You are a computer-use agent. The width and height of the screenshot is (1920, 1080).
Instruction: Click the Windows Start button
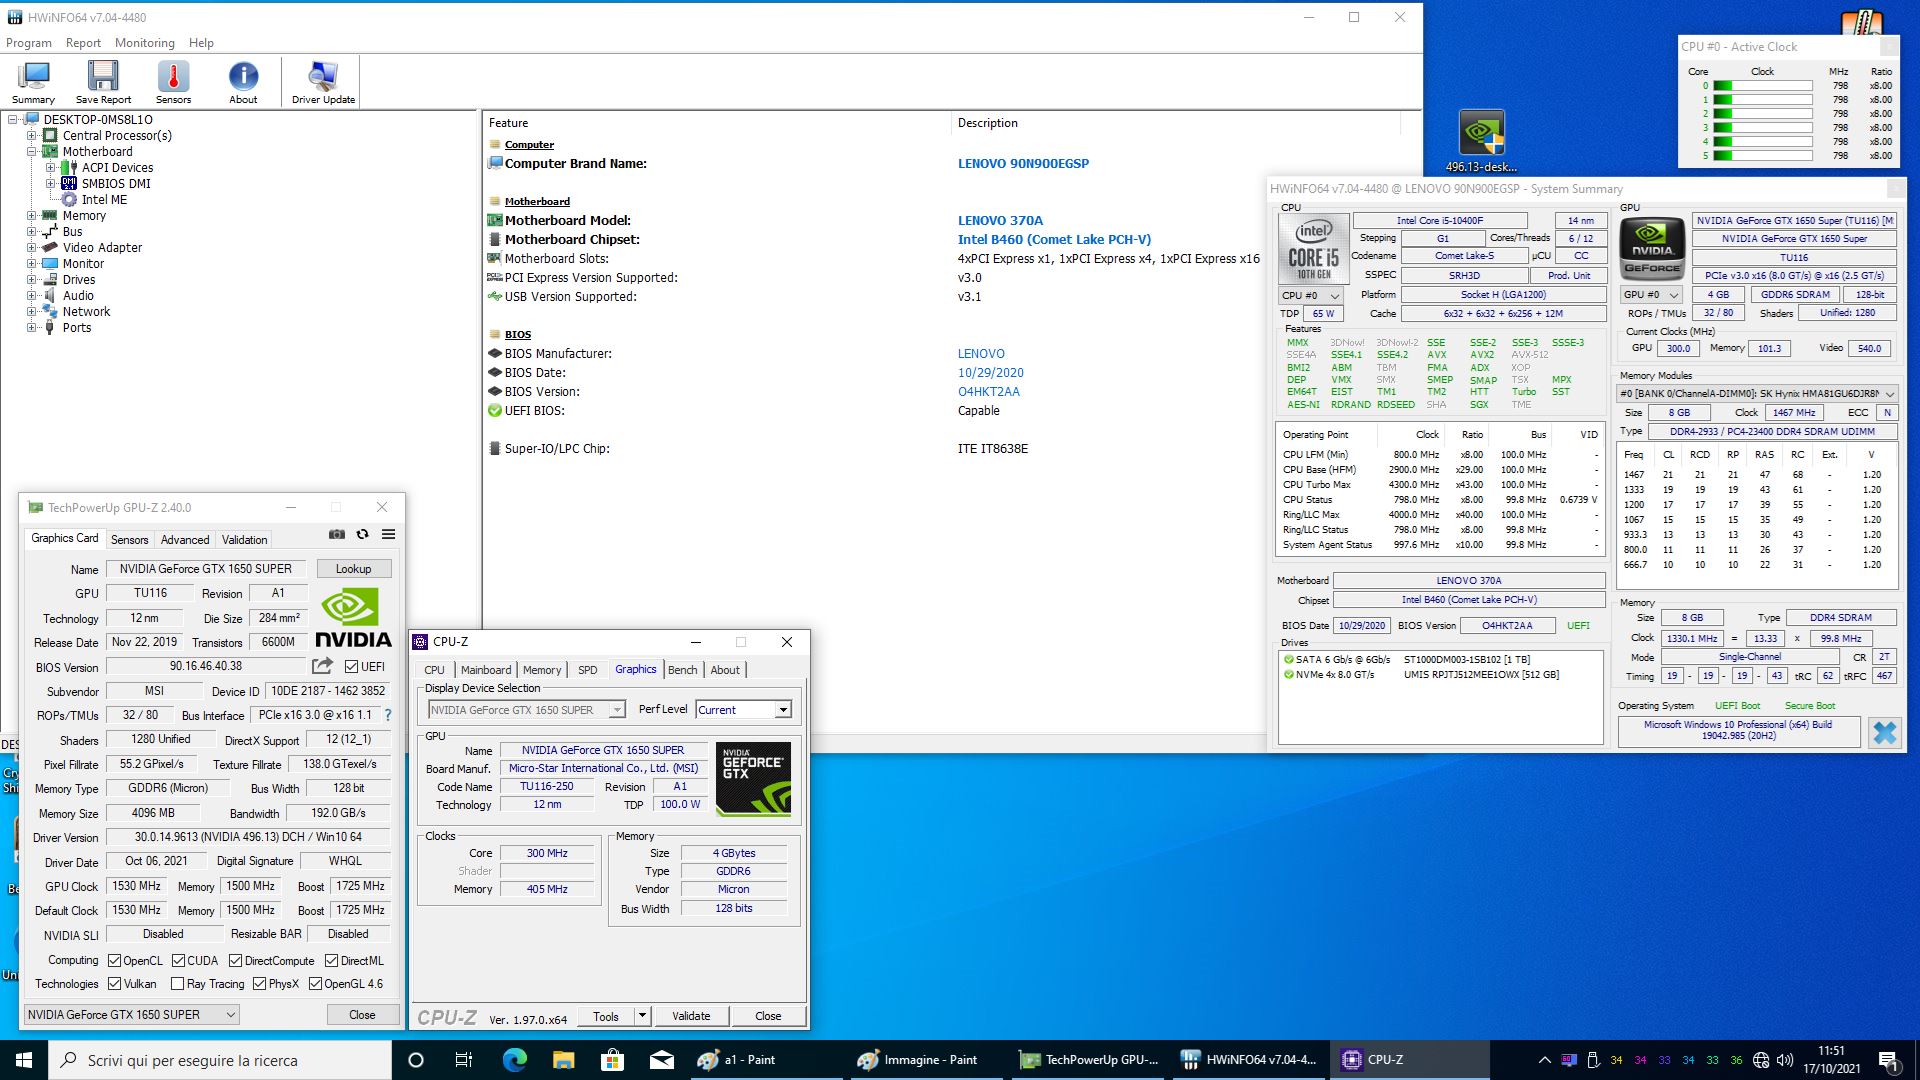click(x=24, y=1060)
